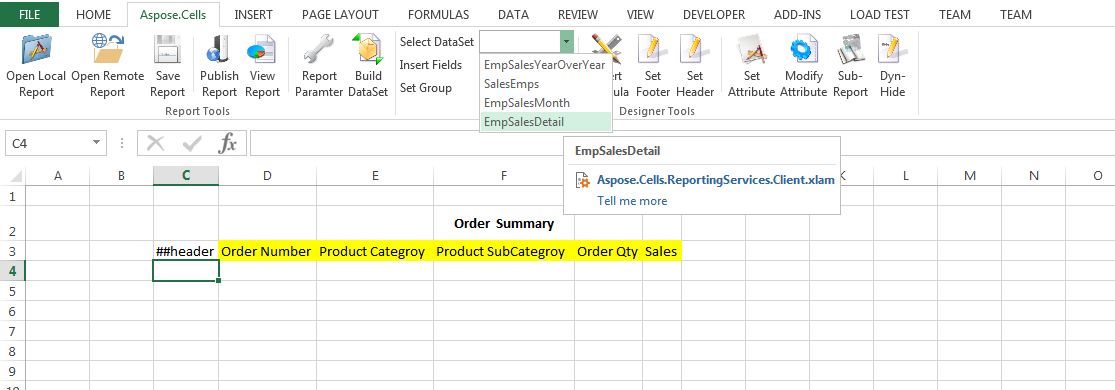Switch to the PAGE LAYOUT tab
This screenshot has width=1115, height=390.
pyautogui.click(x=341, y=14)
